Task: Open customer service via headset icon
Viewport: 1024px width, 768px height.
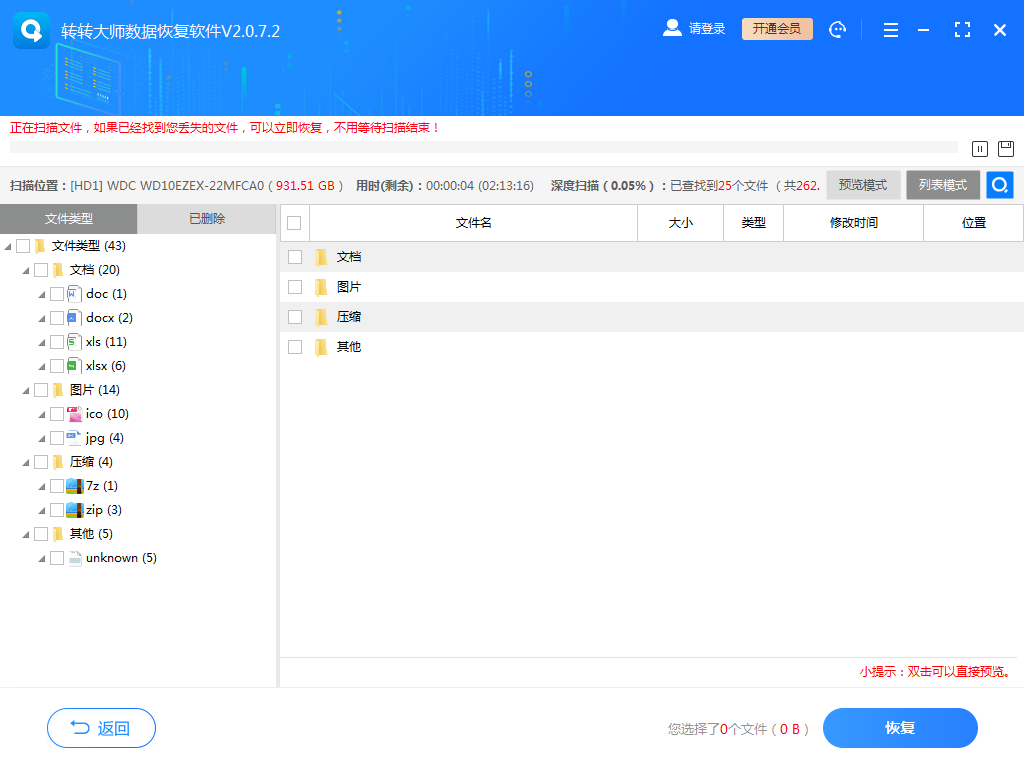Action: (x=837, y=29)
